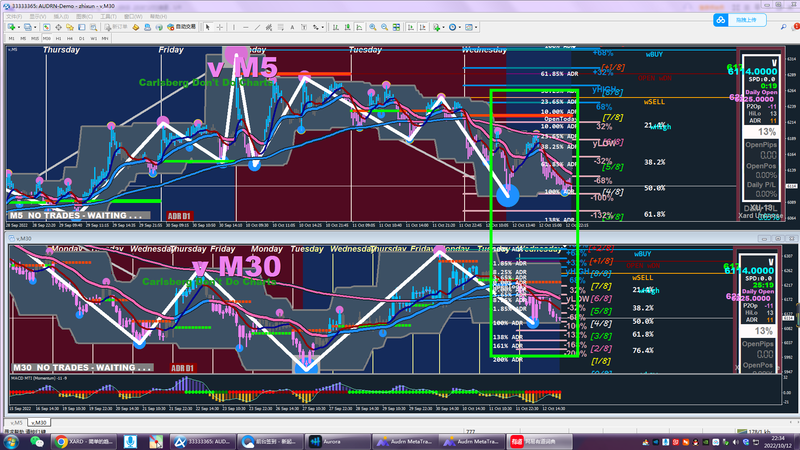
Task: Select the Fibonacci retracement tool
Action: click(x=281, y=27)
